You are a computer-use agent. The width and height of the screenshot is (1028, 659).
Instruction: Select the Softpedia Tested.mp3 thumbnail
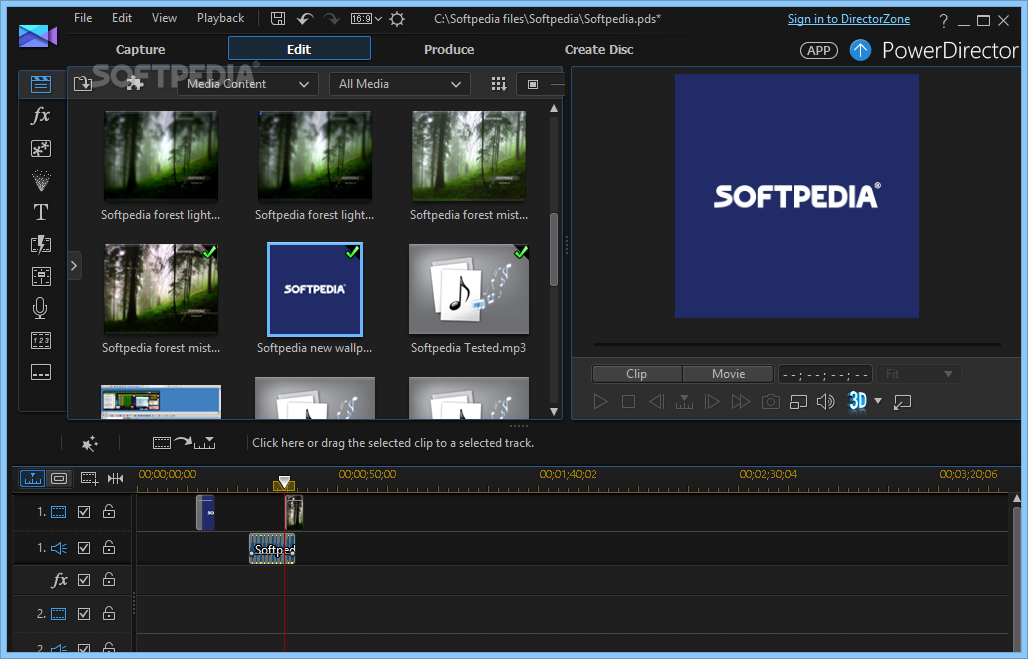pyautogui.click(x=469, y=289)
